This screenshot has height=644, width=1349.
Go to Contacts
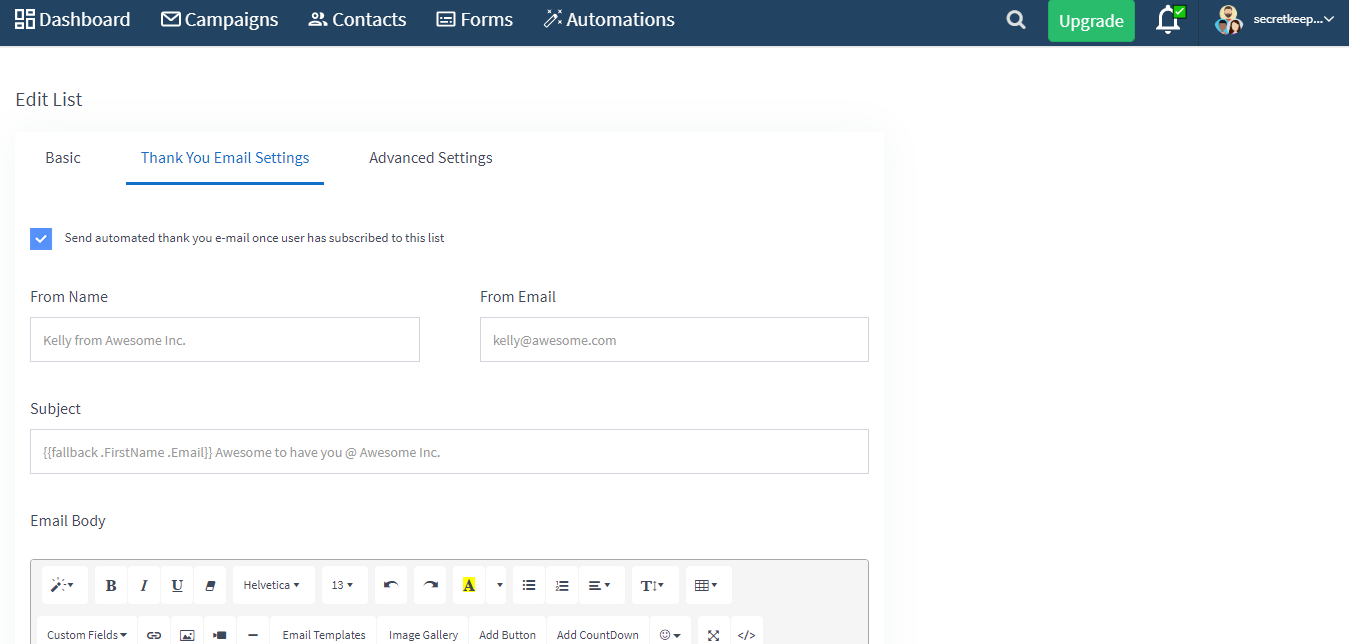tap(357, 19)
